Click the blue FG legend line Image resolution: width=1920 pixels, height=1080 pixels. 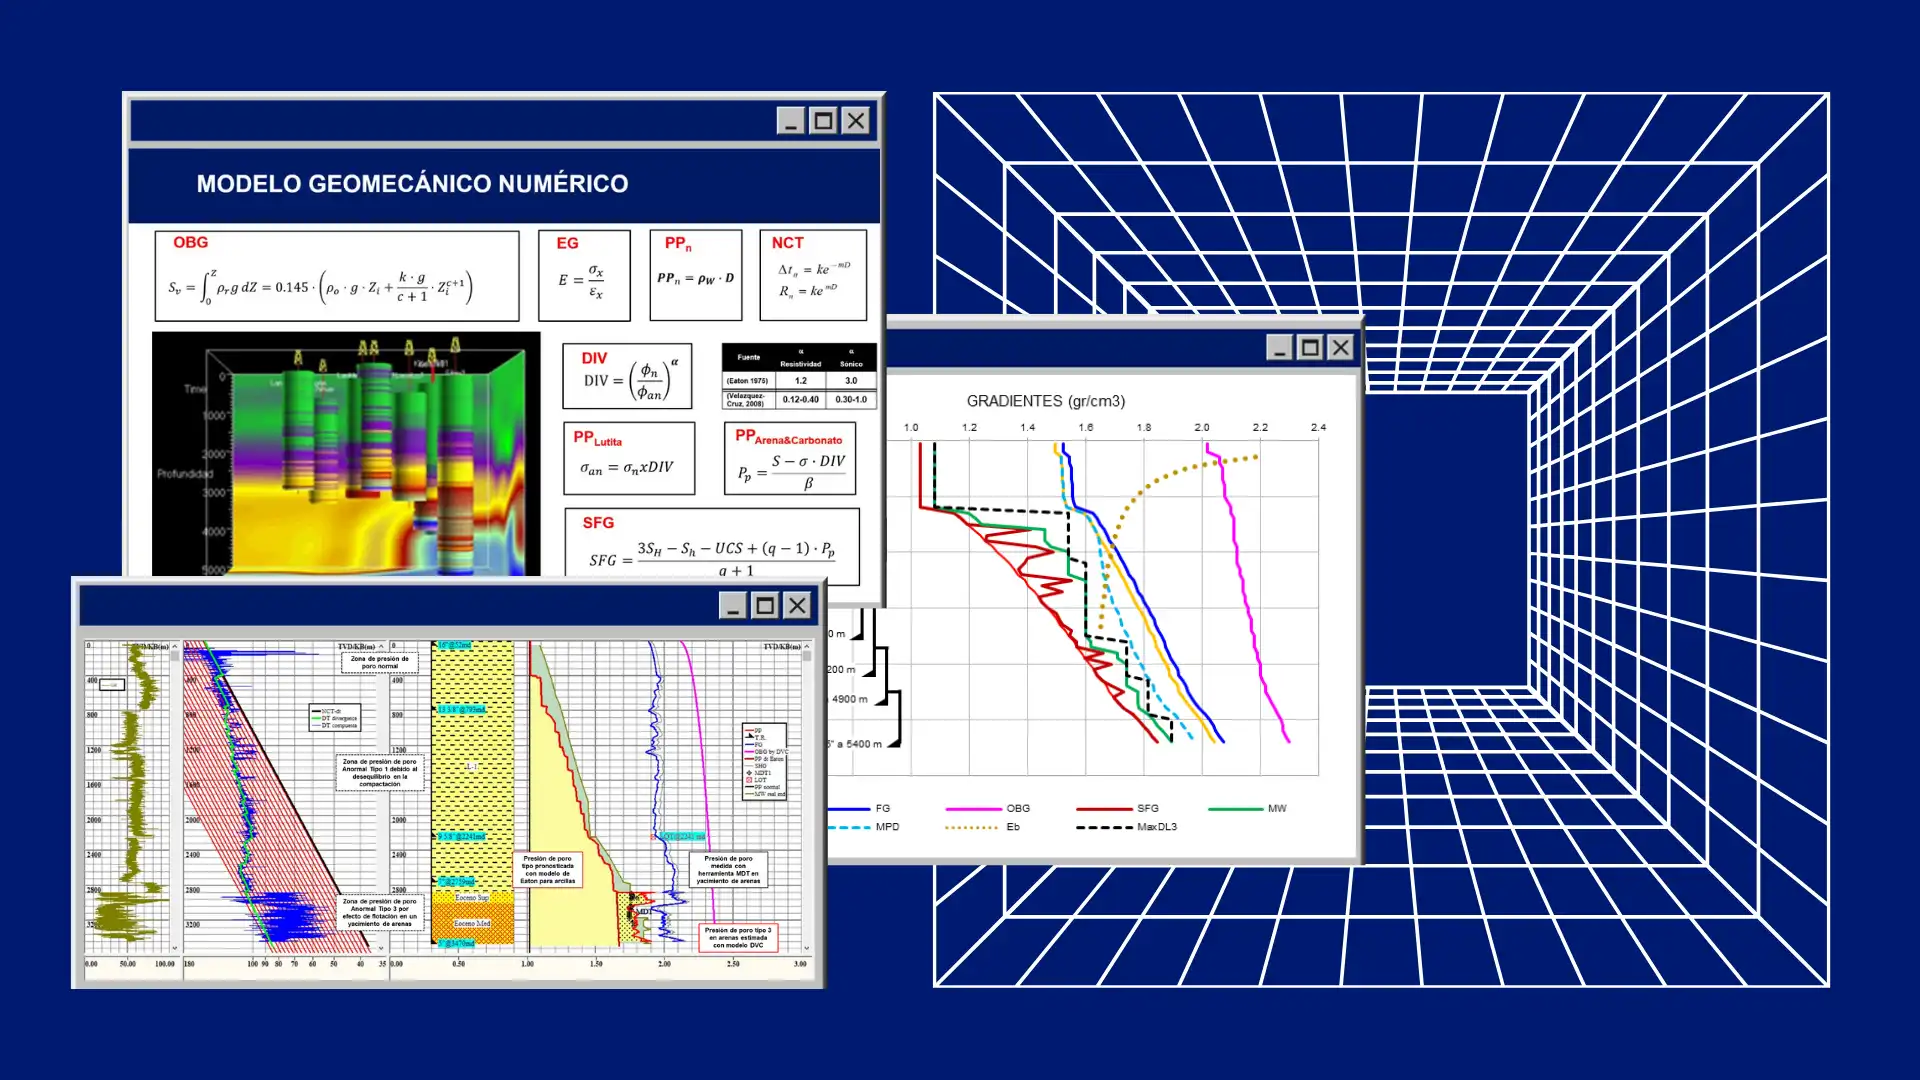[x=848, y=808]
